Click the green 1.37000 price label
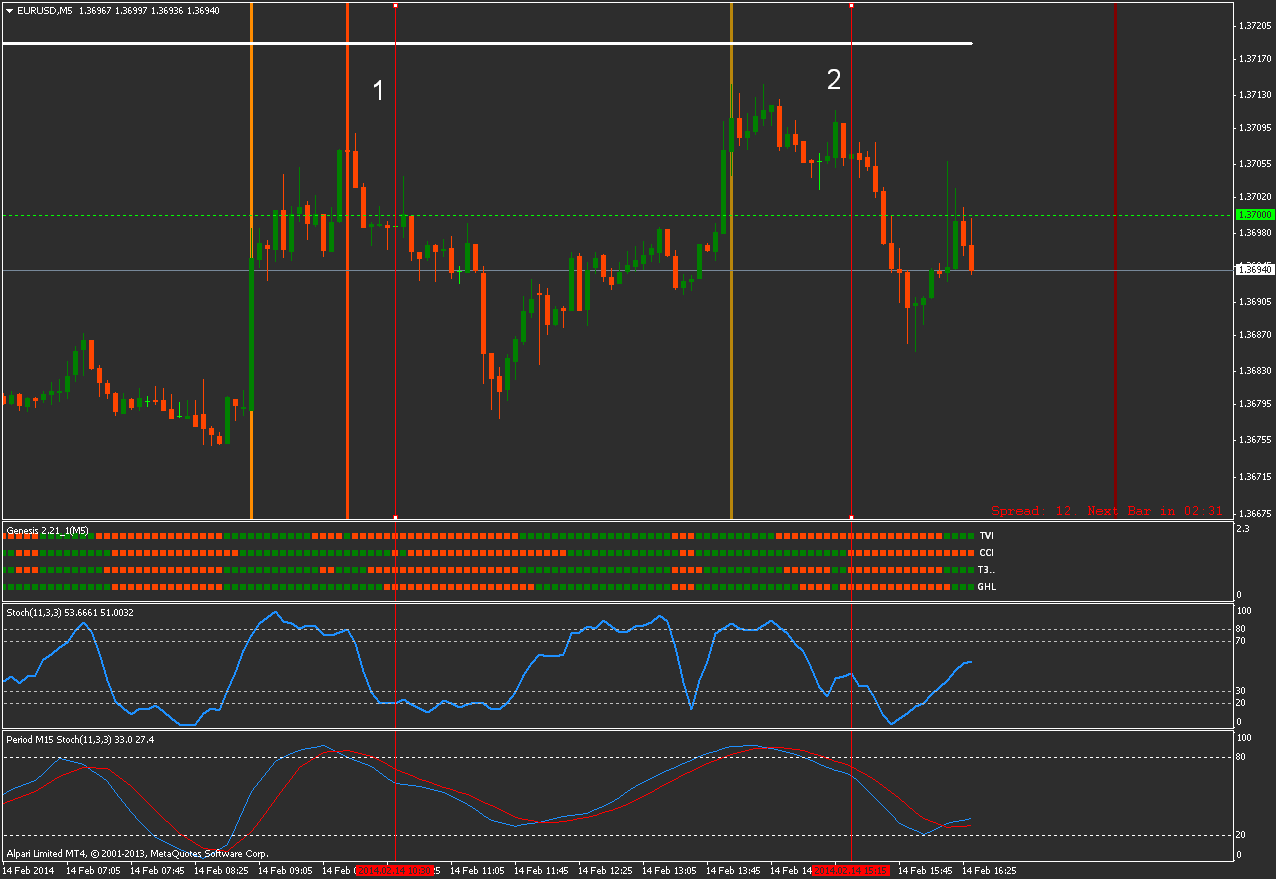The width and height of the screenshot is (1276, 879). click(x=1254, y=214)
